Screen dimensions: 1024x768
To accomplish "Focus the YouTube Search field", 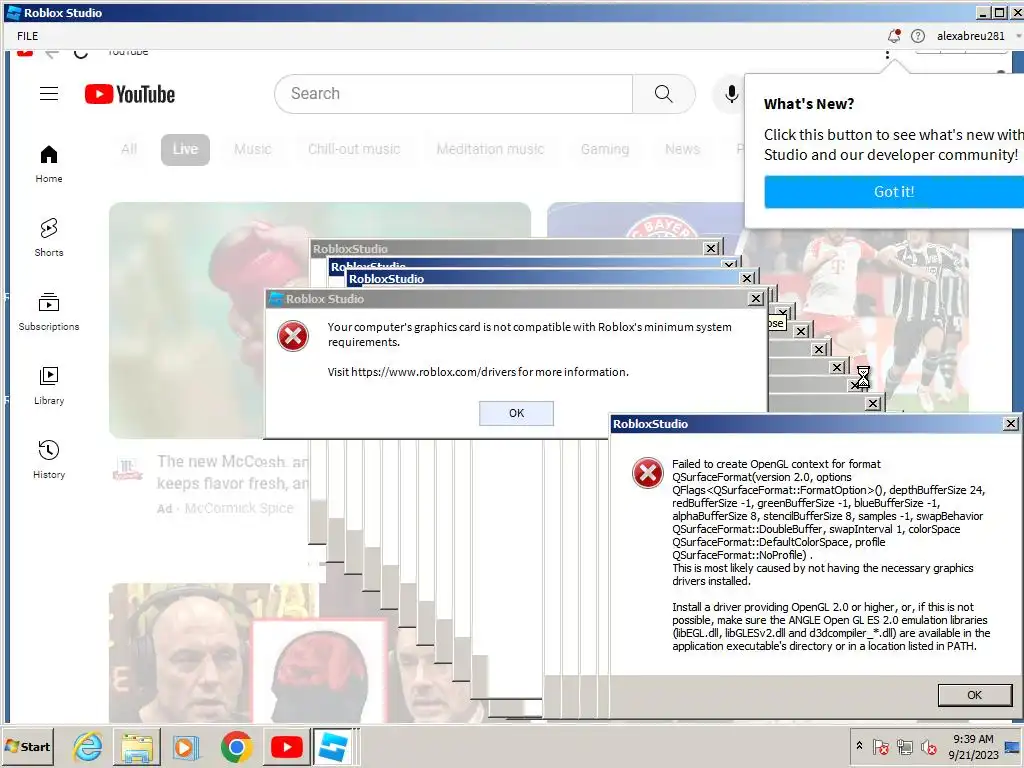I will (x=453, y=93).
